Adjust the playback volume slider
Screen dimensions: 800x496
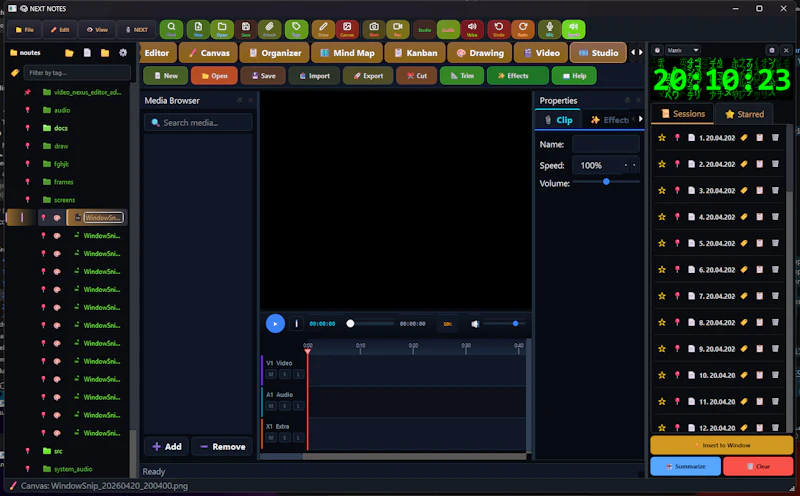click(505, 324)
